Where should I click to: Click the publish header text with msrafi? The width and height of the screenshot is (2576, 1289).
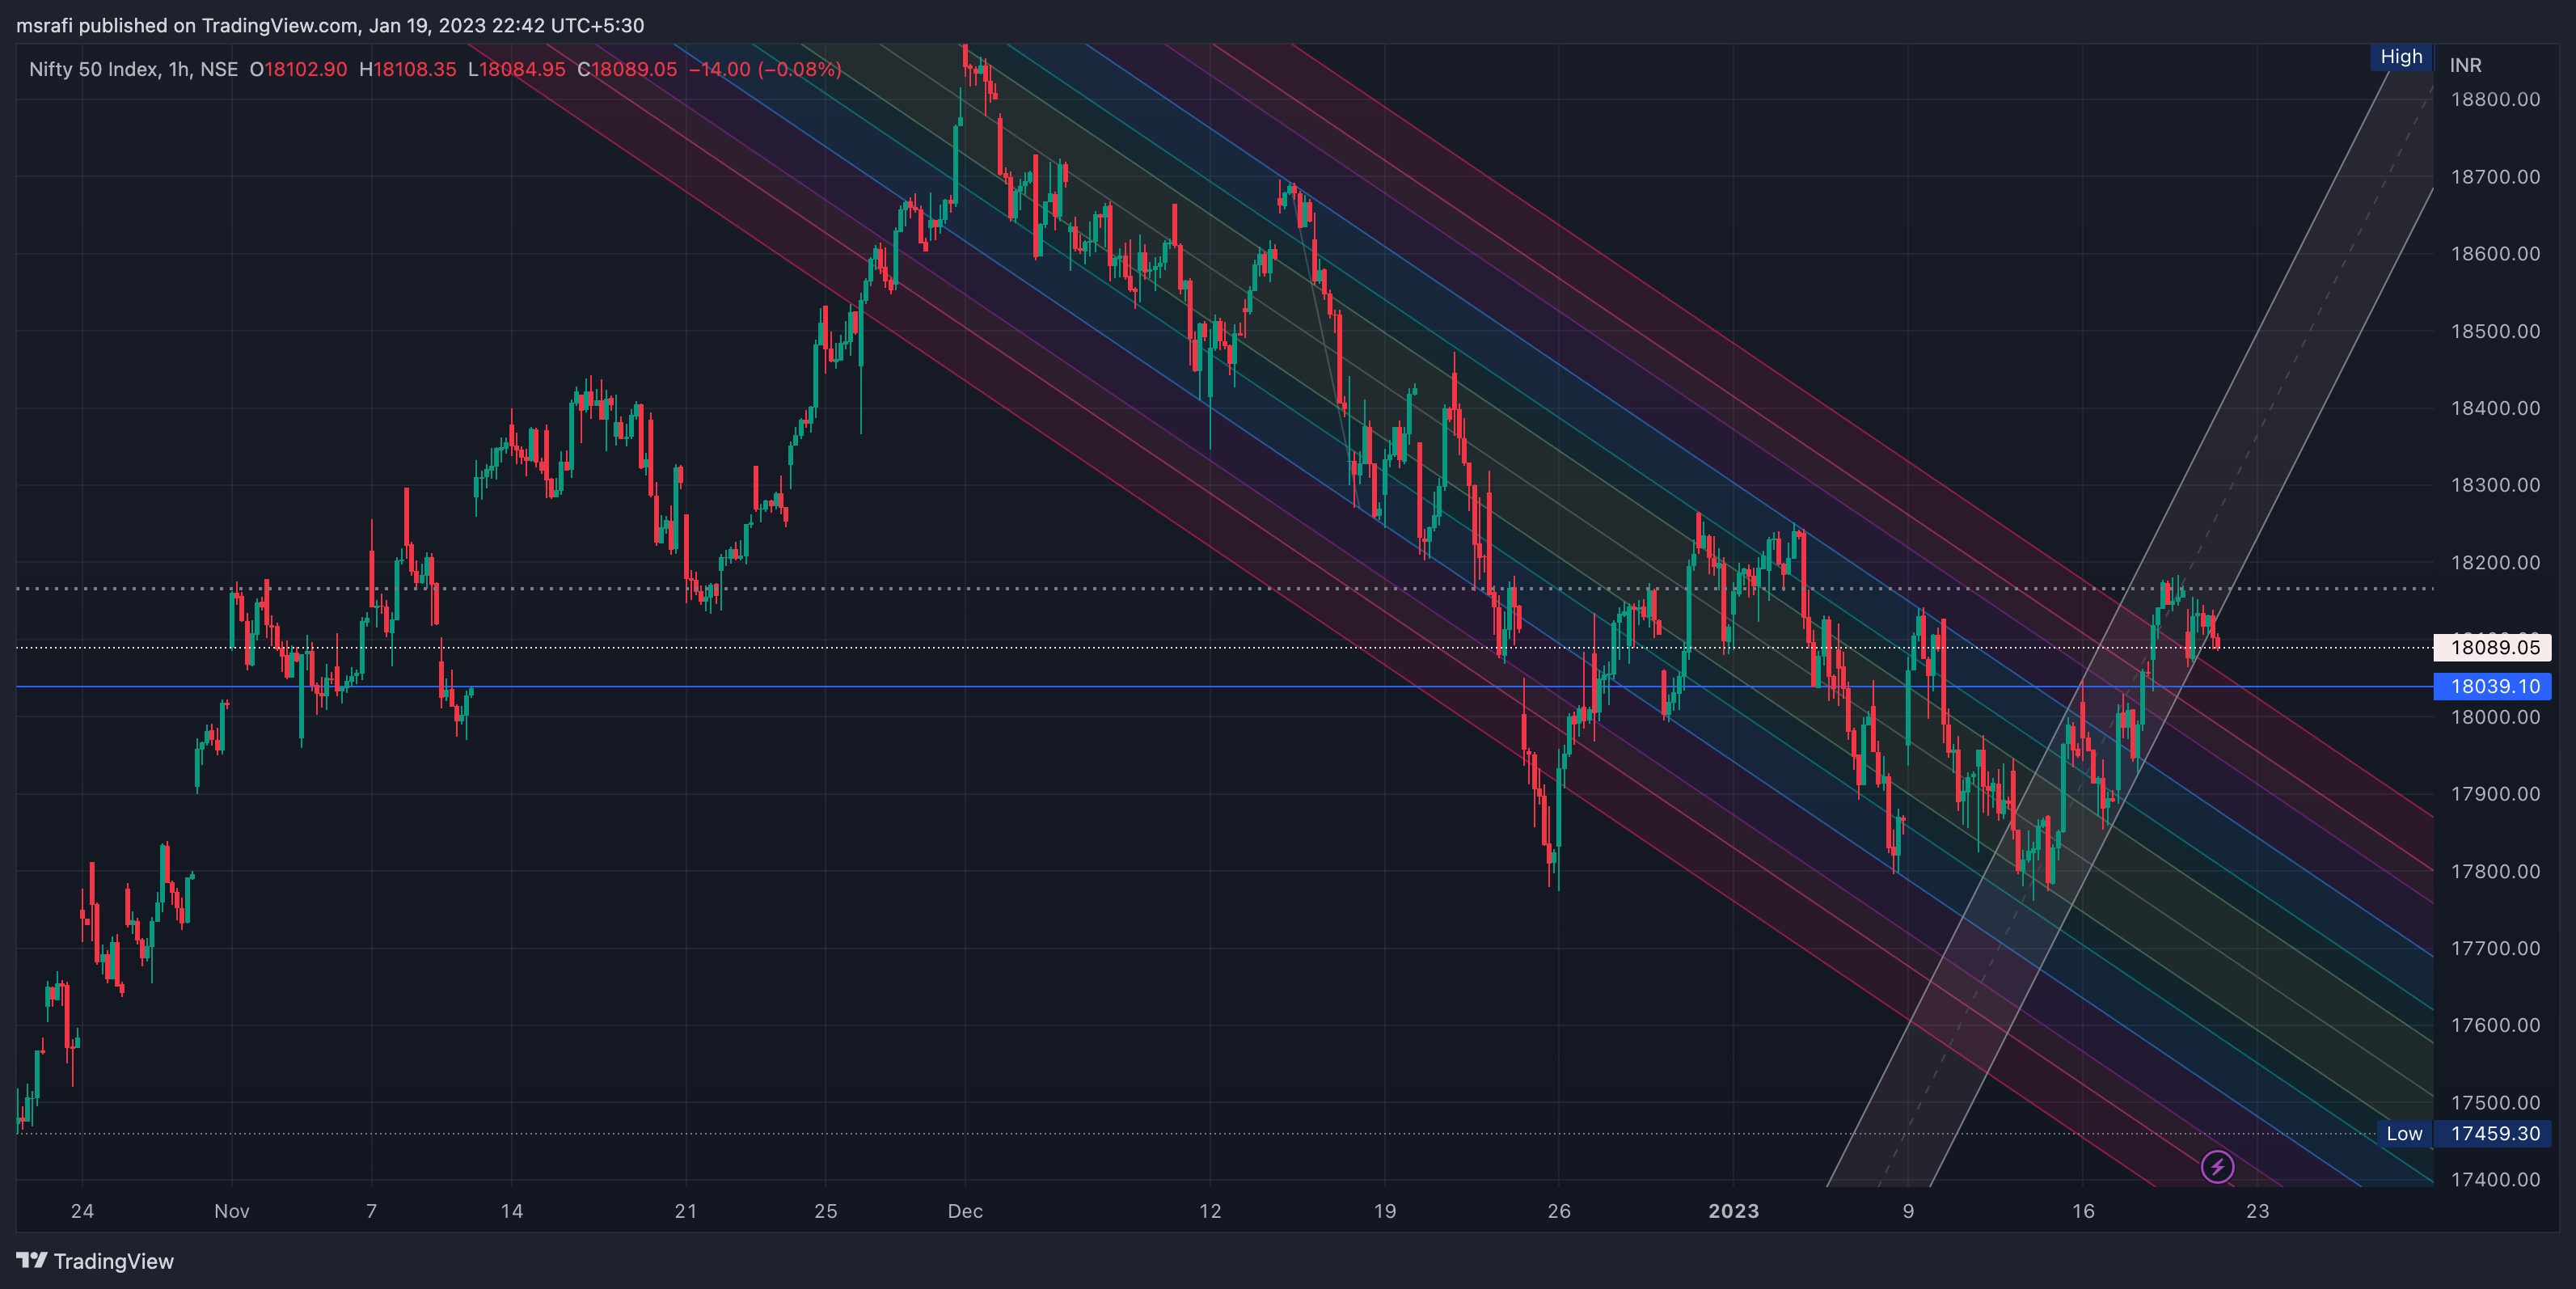330,25
